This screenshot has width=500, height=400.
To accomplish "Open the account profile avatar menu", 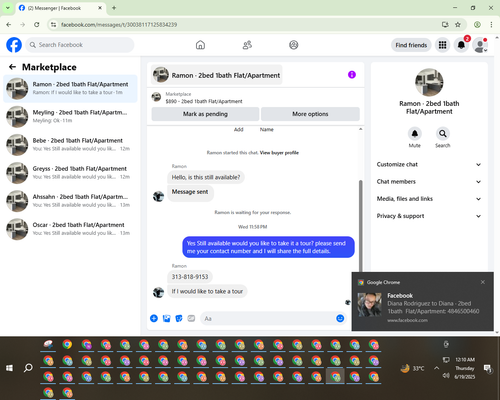I will tap(480, 45).
